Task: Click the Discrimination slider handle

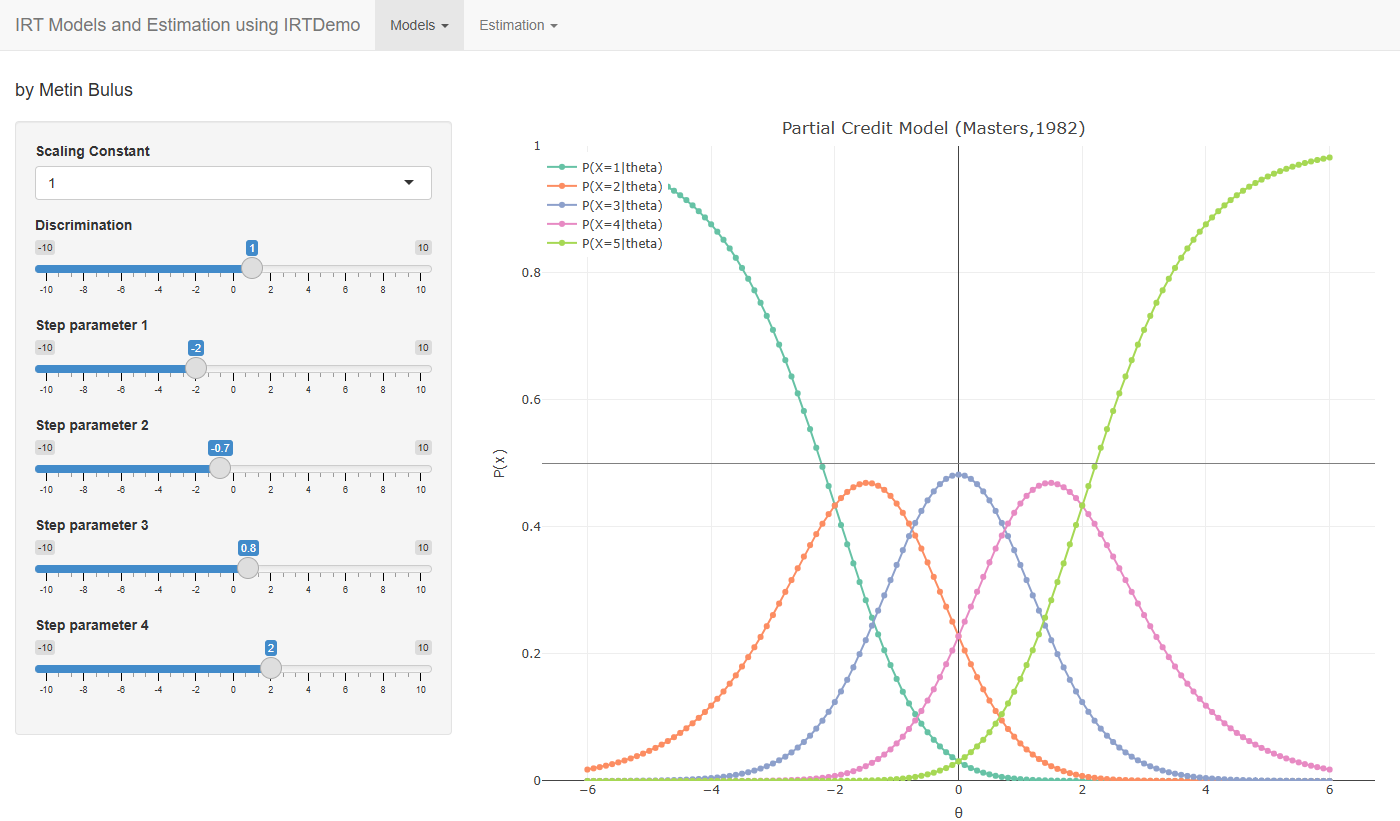Action: (x=252, y=268)
